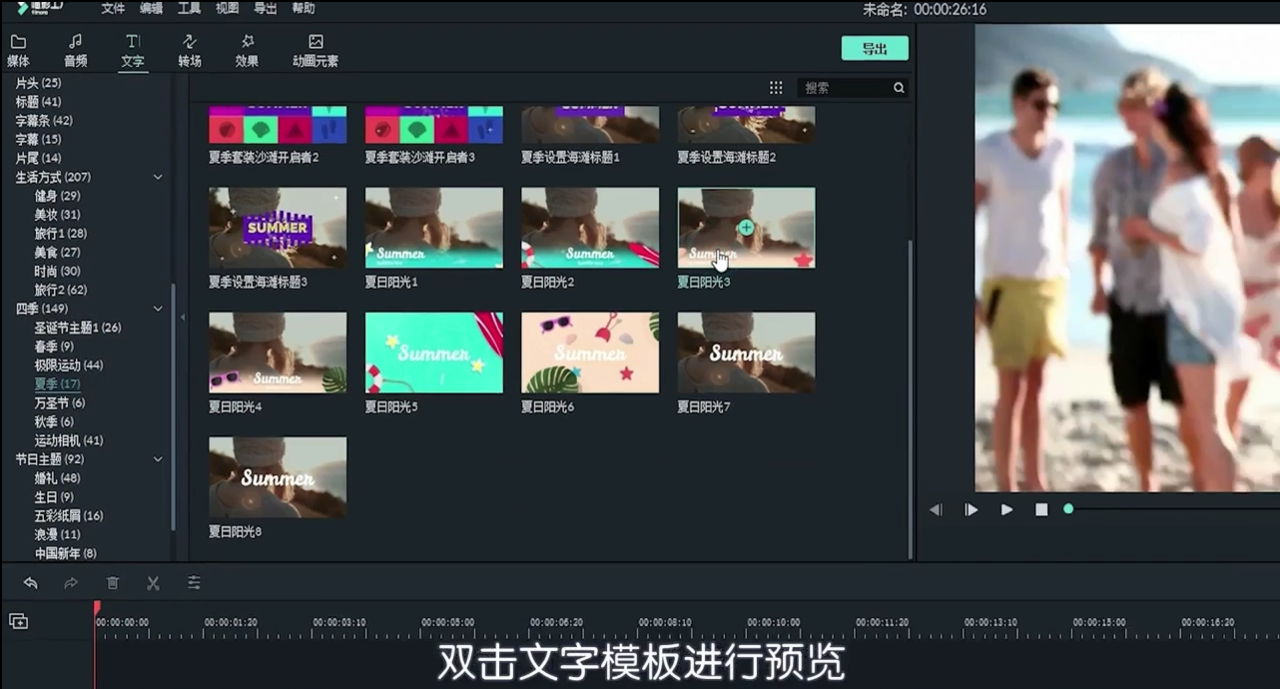Open the 动画元素 (Elements) panel
The image size is (1280, 689).
[315, 48]
